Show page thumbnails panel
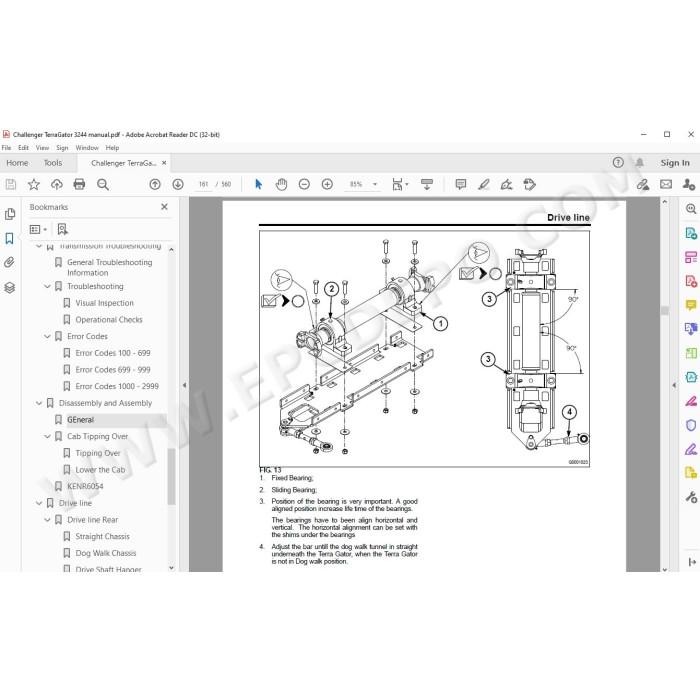 [x=9, y=214]
